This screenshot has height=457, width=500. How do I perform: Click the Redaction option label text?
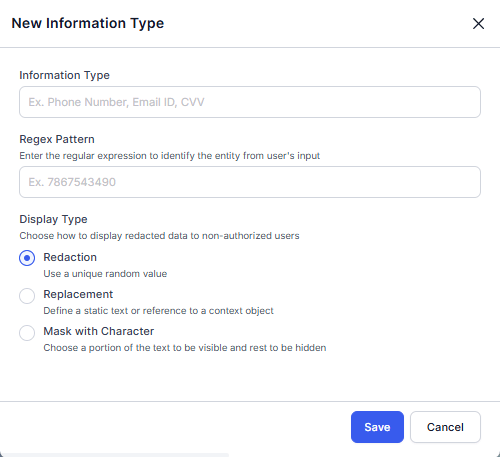pos(70,257)
